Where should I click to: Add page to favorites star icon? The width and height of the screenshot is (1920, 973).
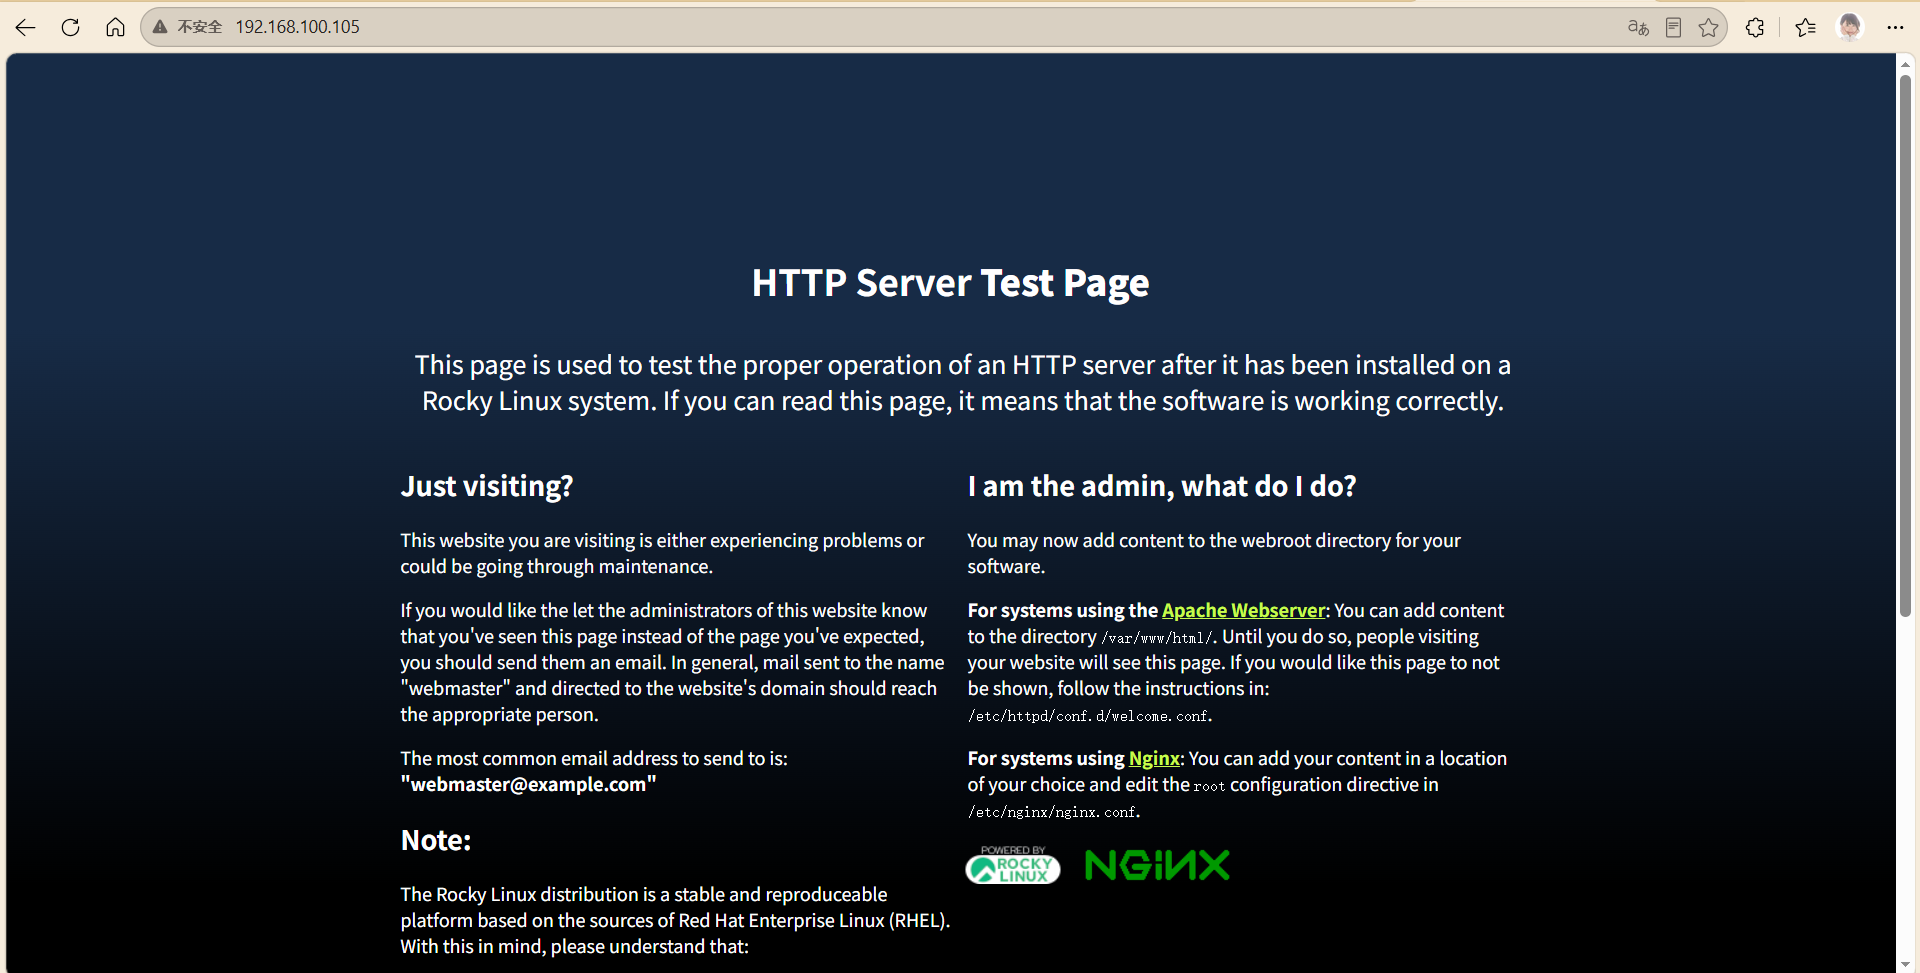(x=1708, y=27)
